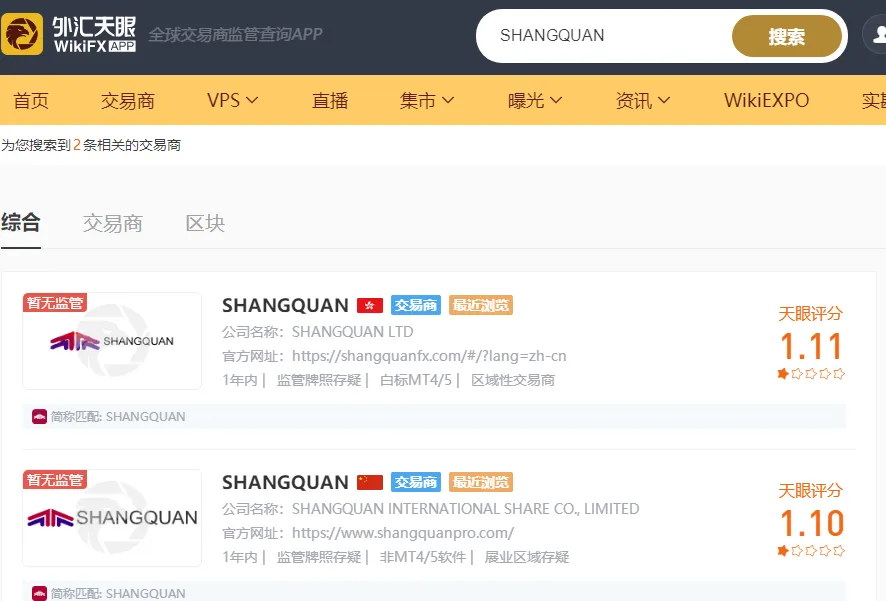This screenshot has height=601, width=886.
Task: Click the 搜索 search button
Action: (x=787, y=36)
